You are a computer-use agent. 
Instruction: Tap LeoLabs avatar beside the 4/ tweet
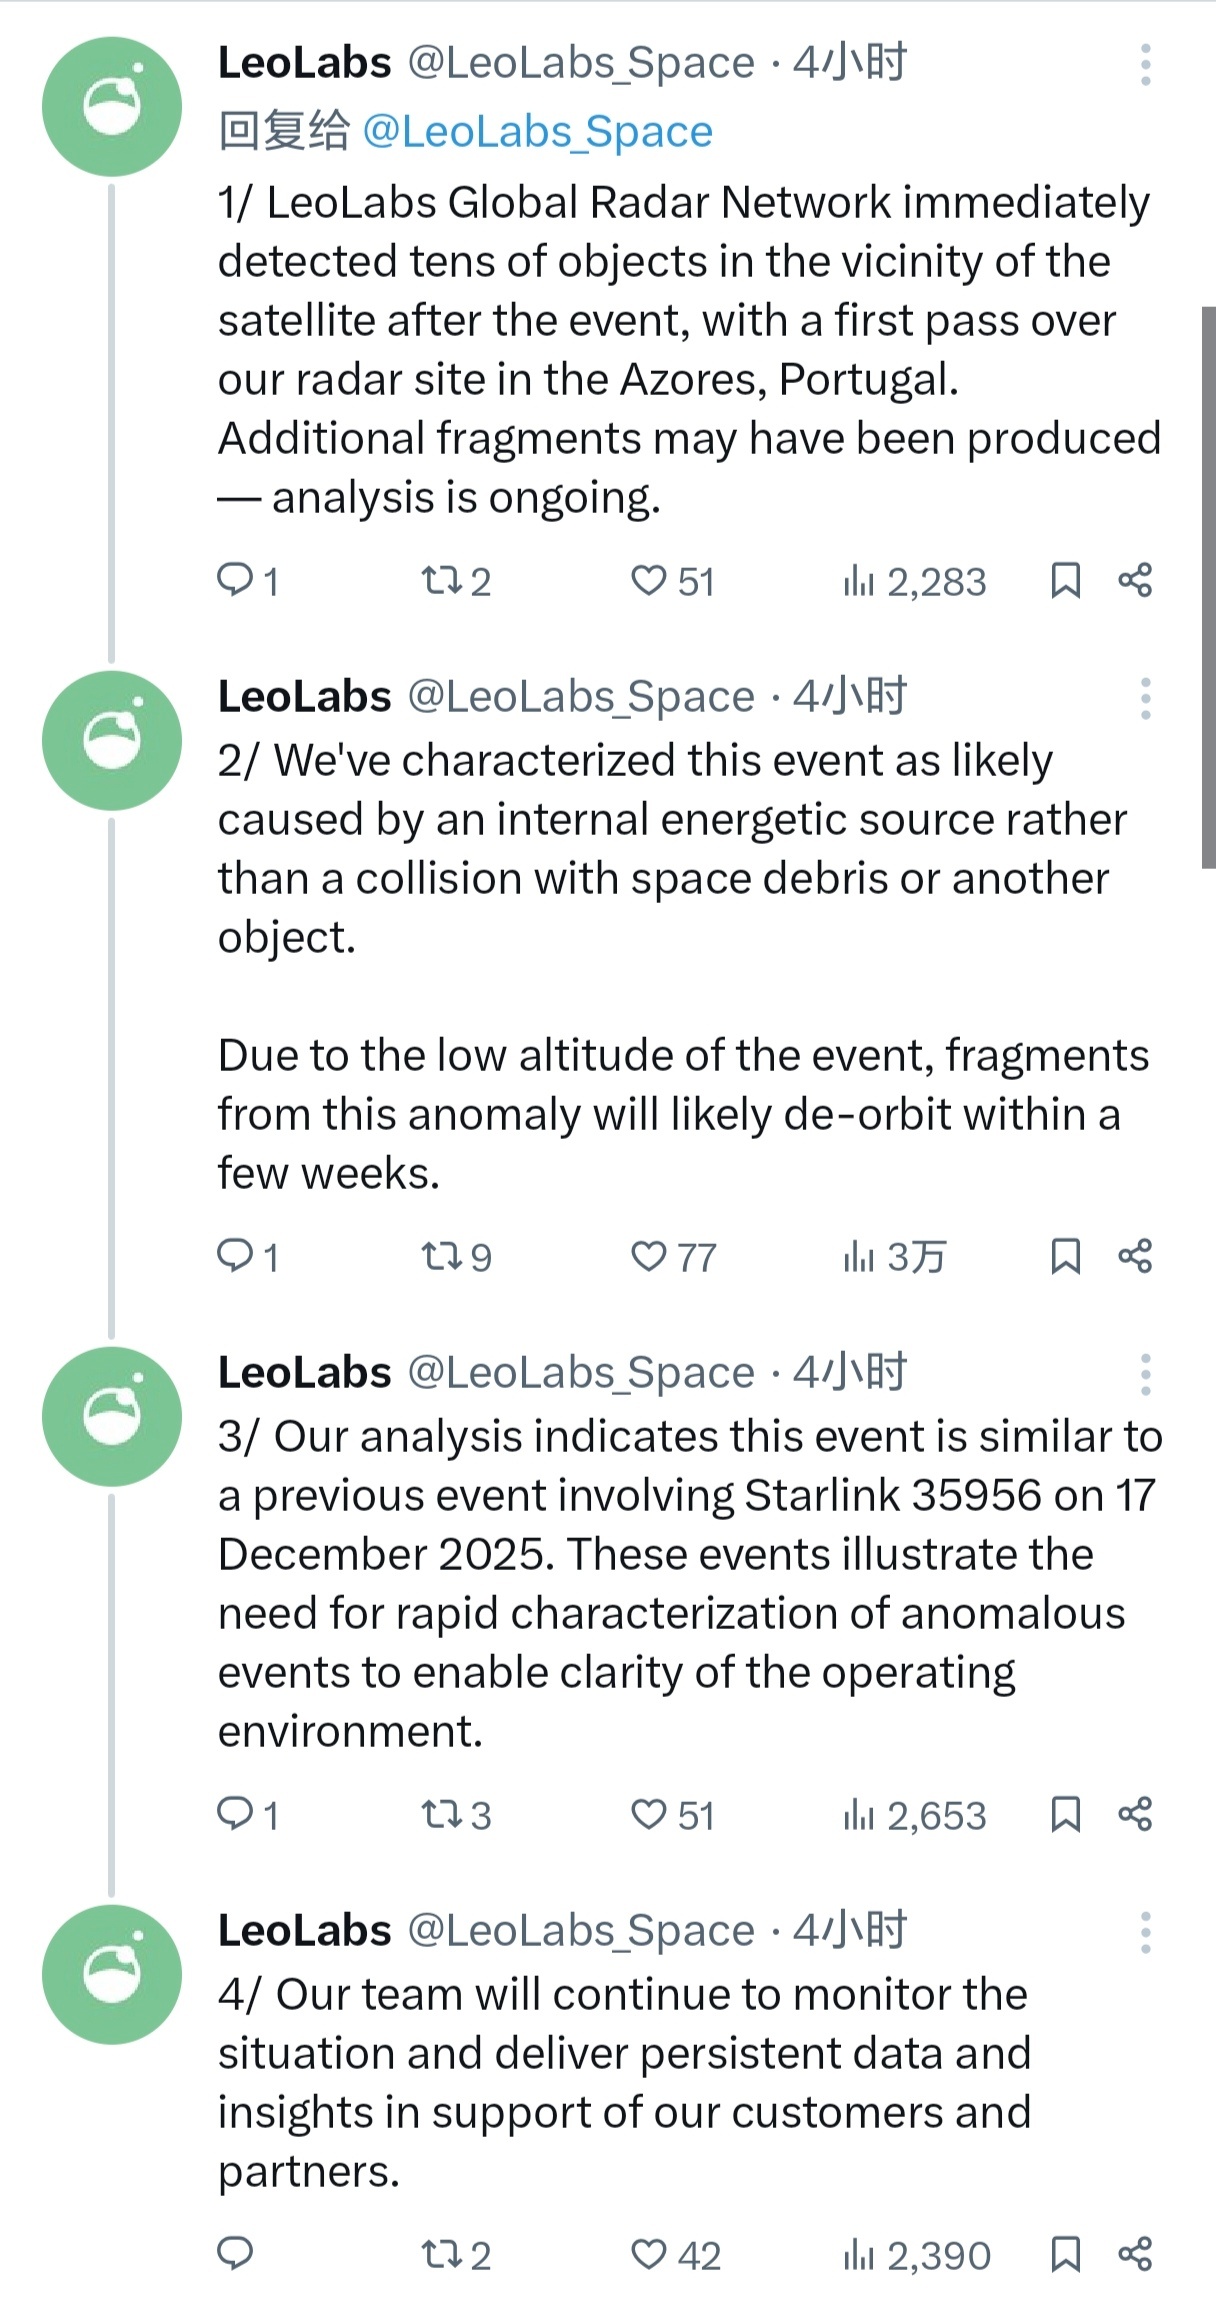tap(112, 1973)
